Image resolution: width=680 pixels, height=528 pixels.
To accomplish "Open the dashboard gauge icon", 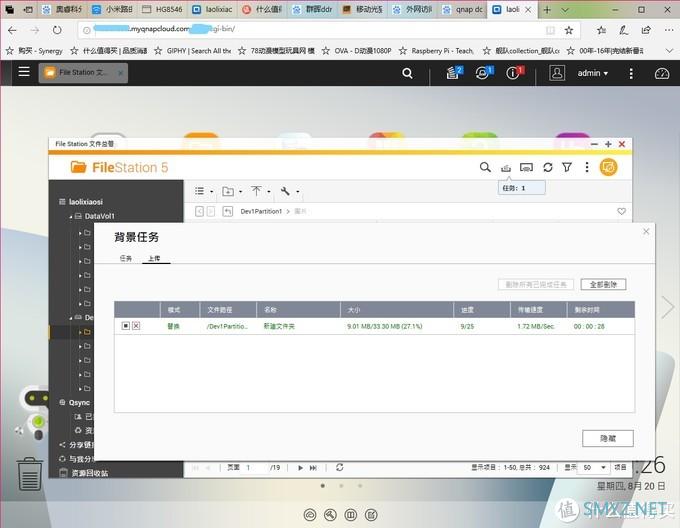I will 662,73.
